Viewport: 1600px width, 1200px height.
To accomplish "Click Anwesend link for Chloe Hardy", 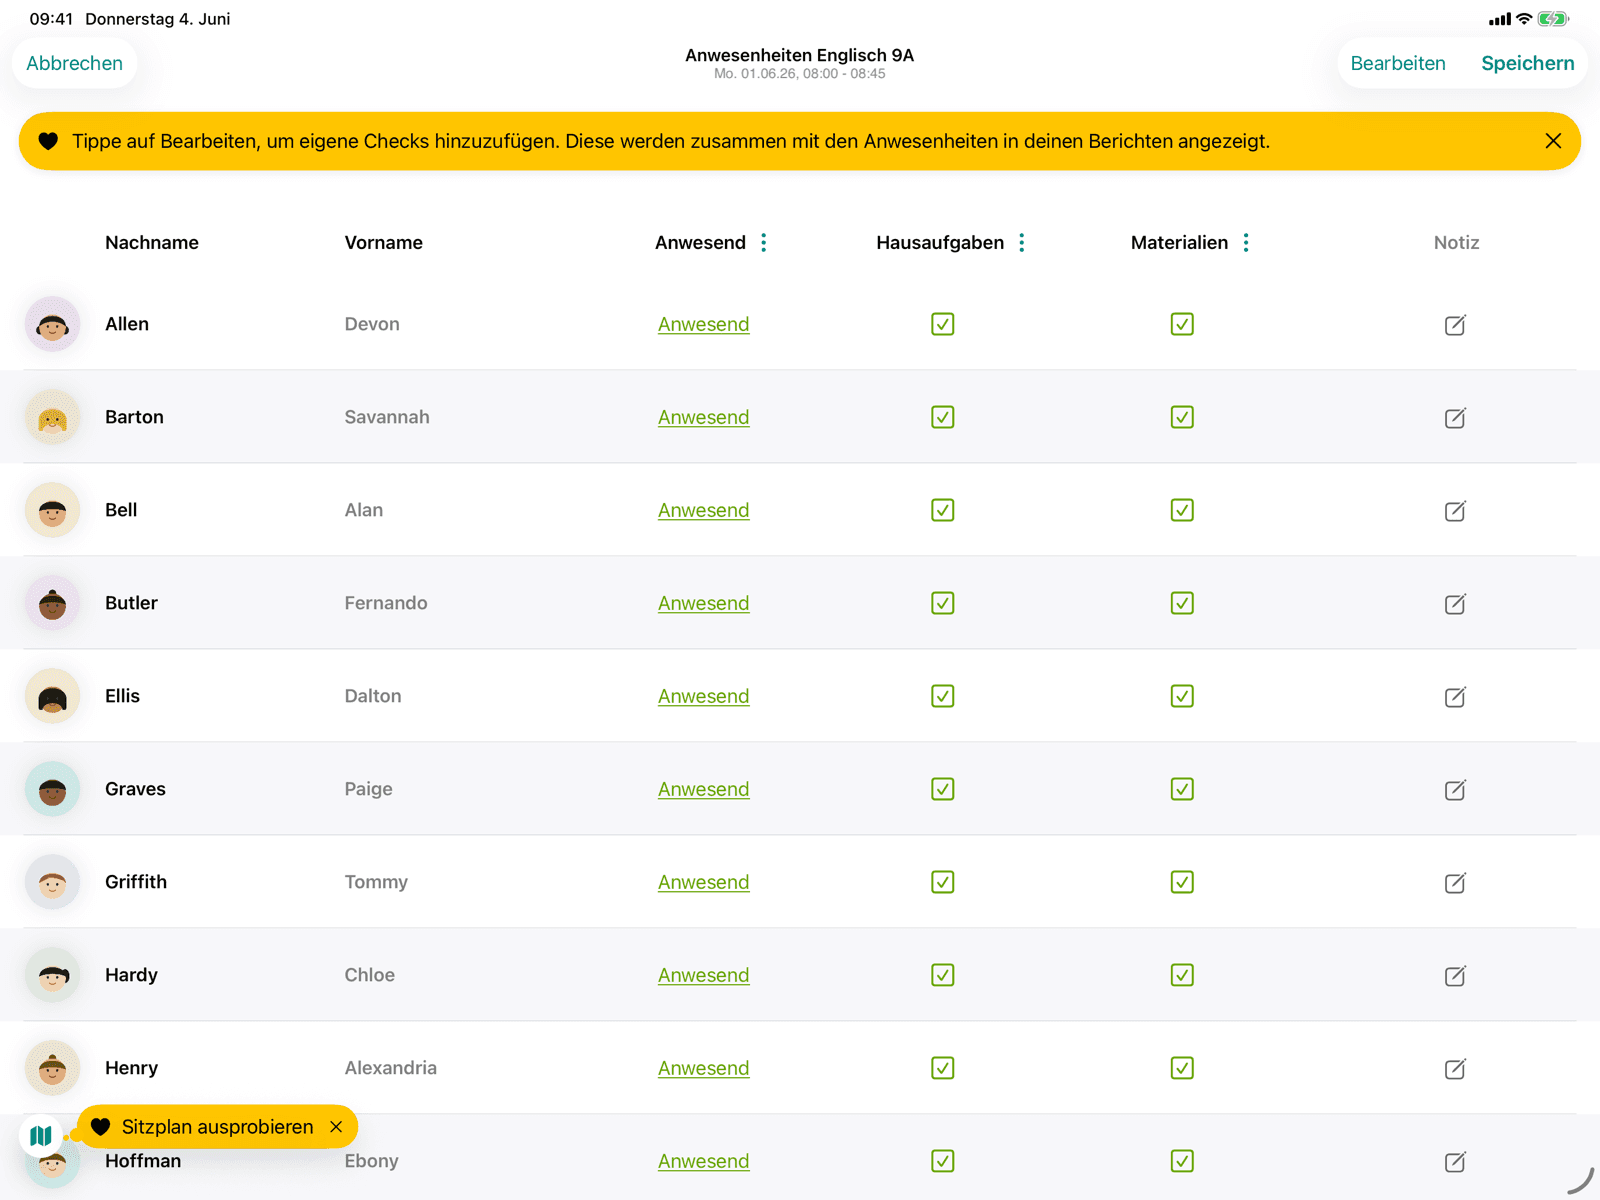I will pos(703,975).
